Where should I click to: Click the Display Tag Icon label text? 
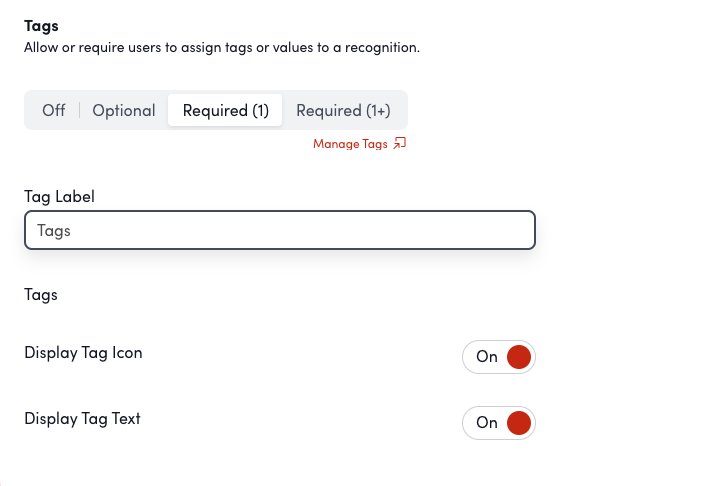[x=83, y=352]
